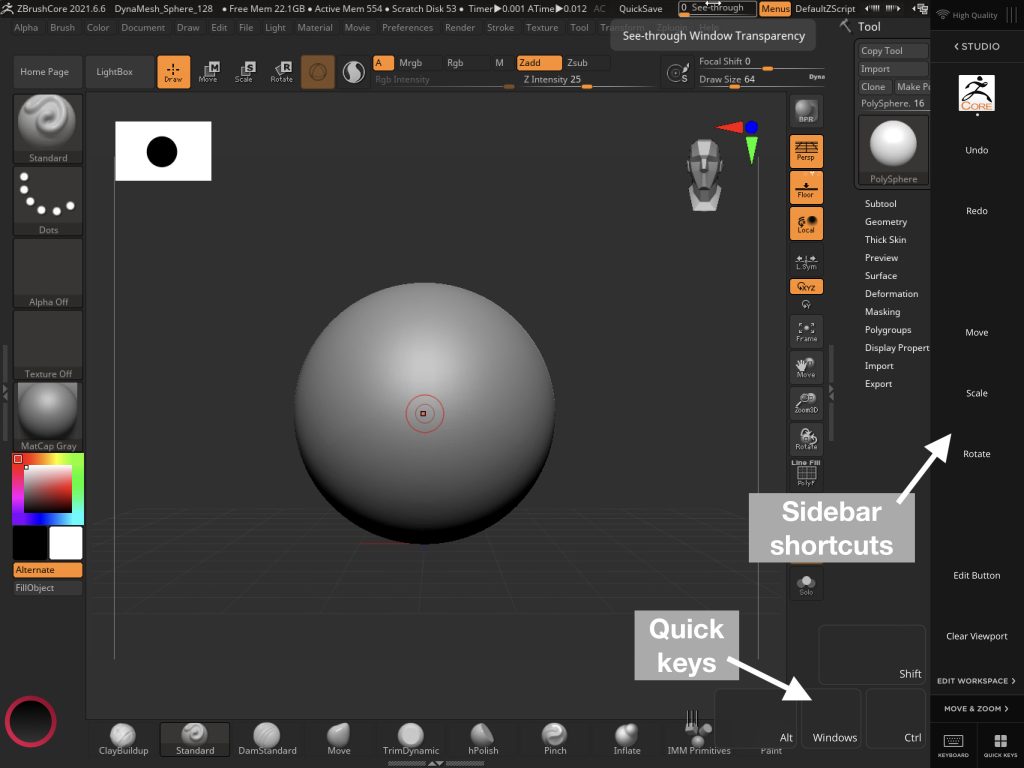Toggle Persp perspective view

805,151
